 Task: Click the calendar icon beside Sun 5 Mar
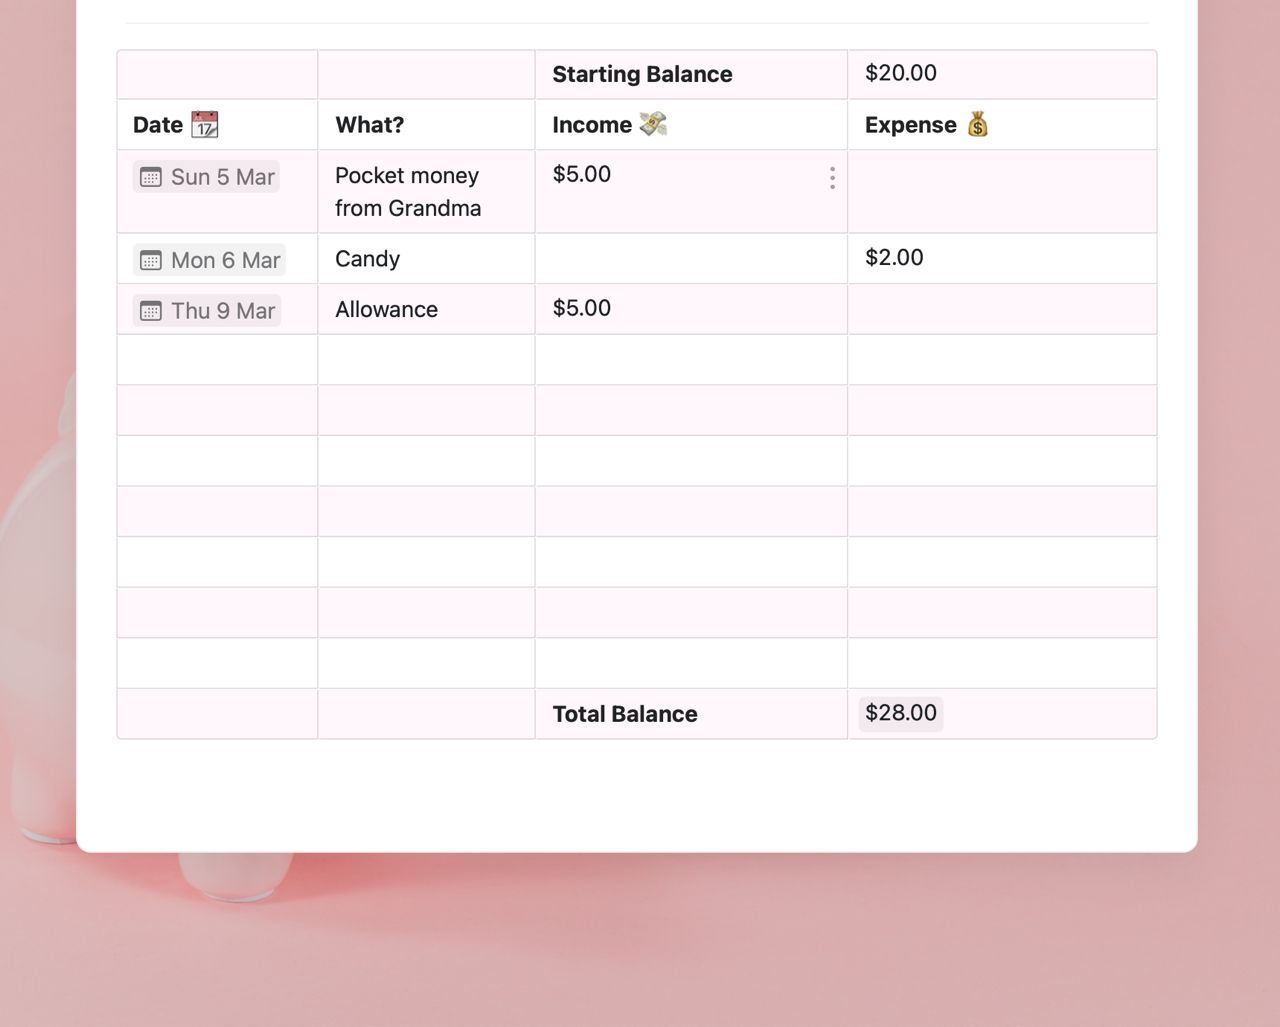tap(150, 177)
